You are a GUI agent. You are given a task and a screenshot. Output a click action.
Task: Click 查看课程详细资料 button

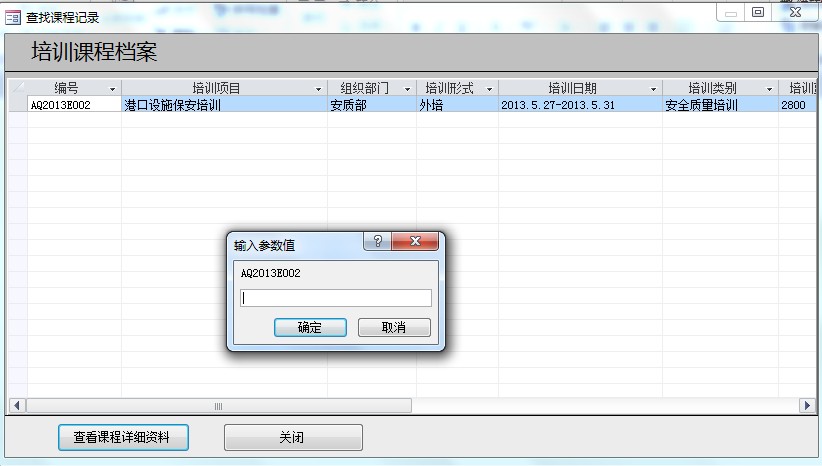click(123, 438)
